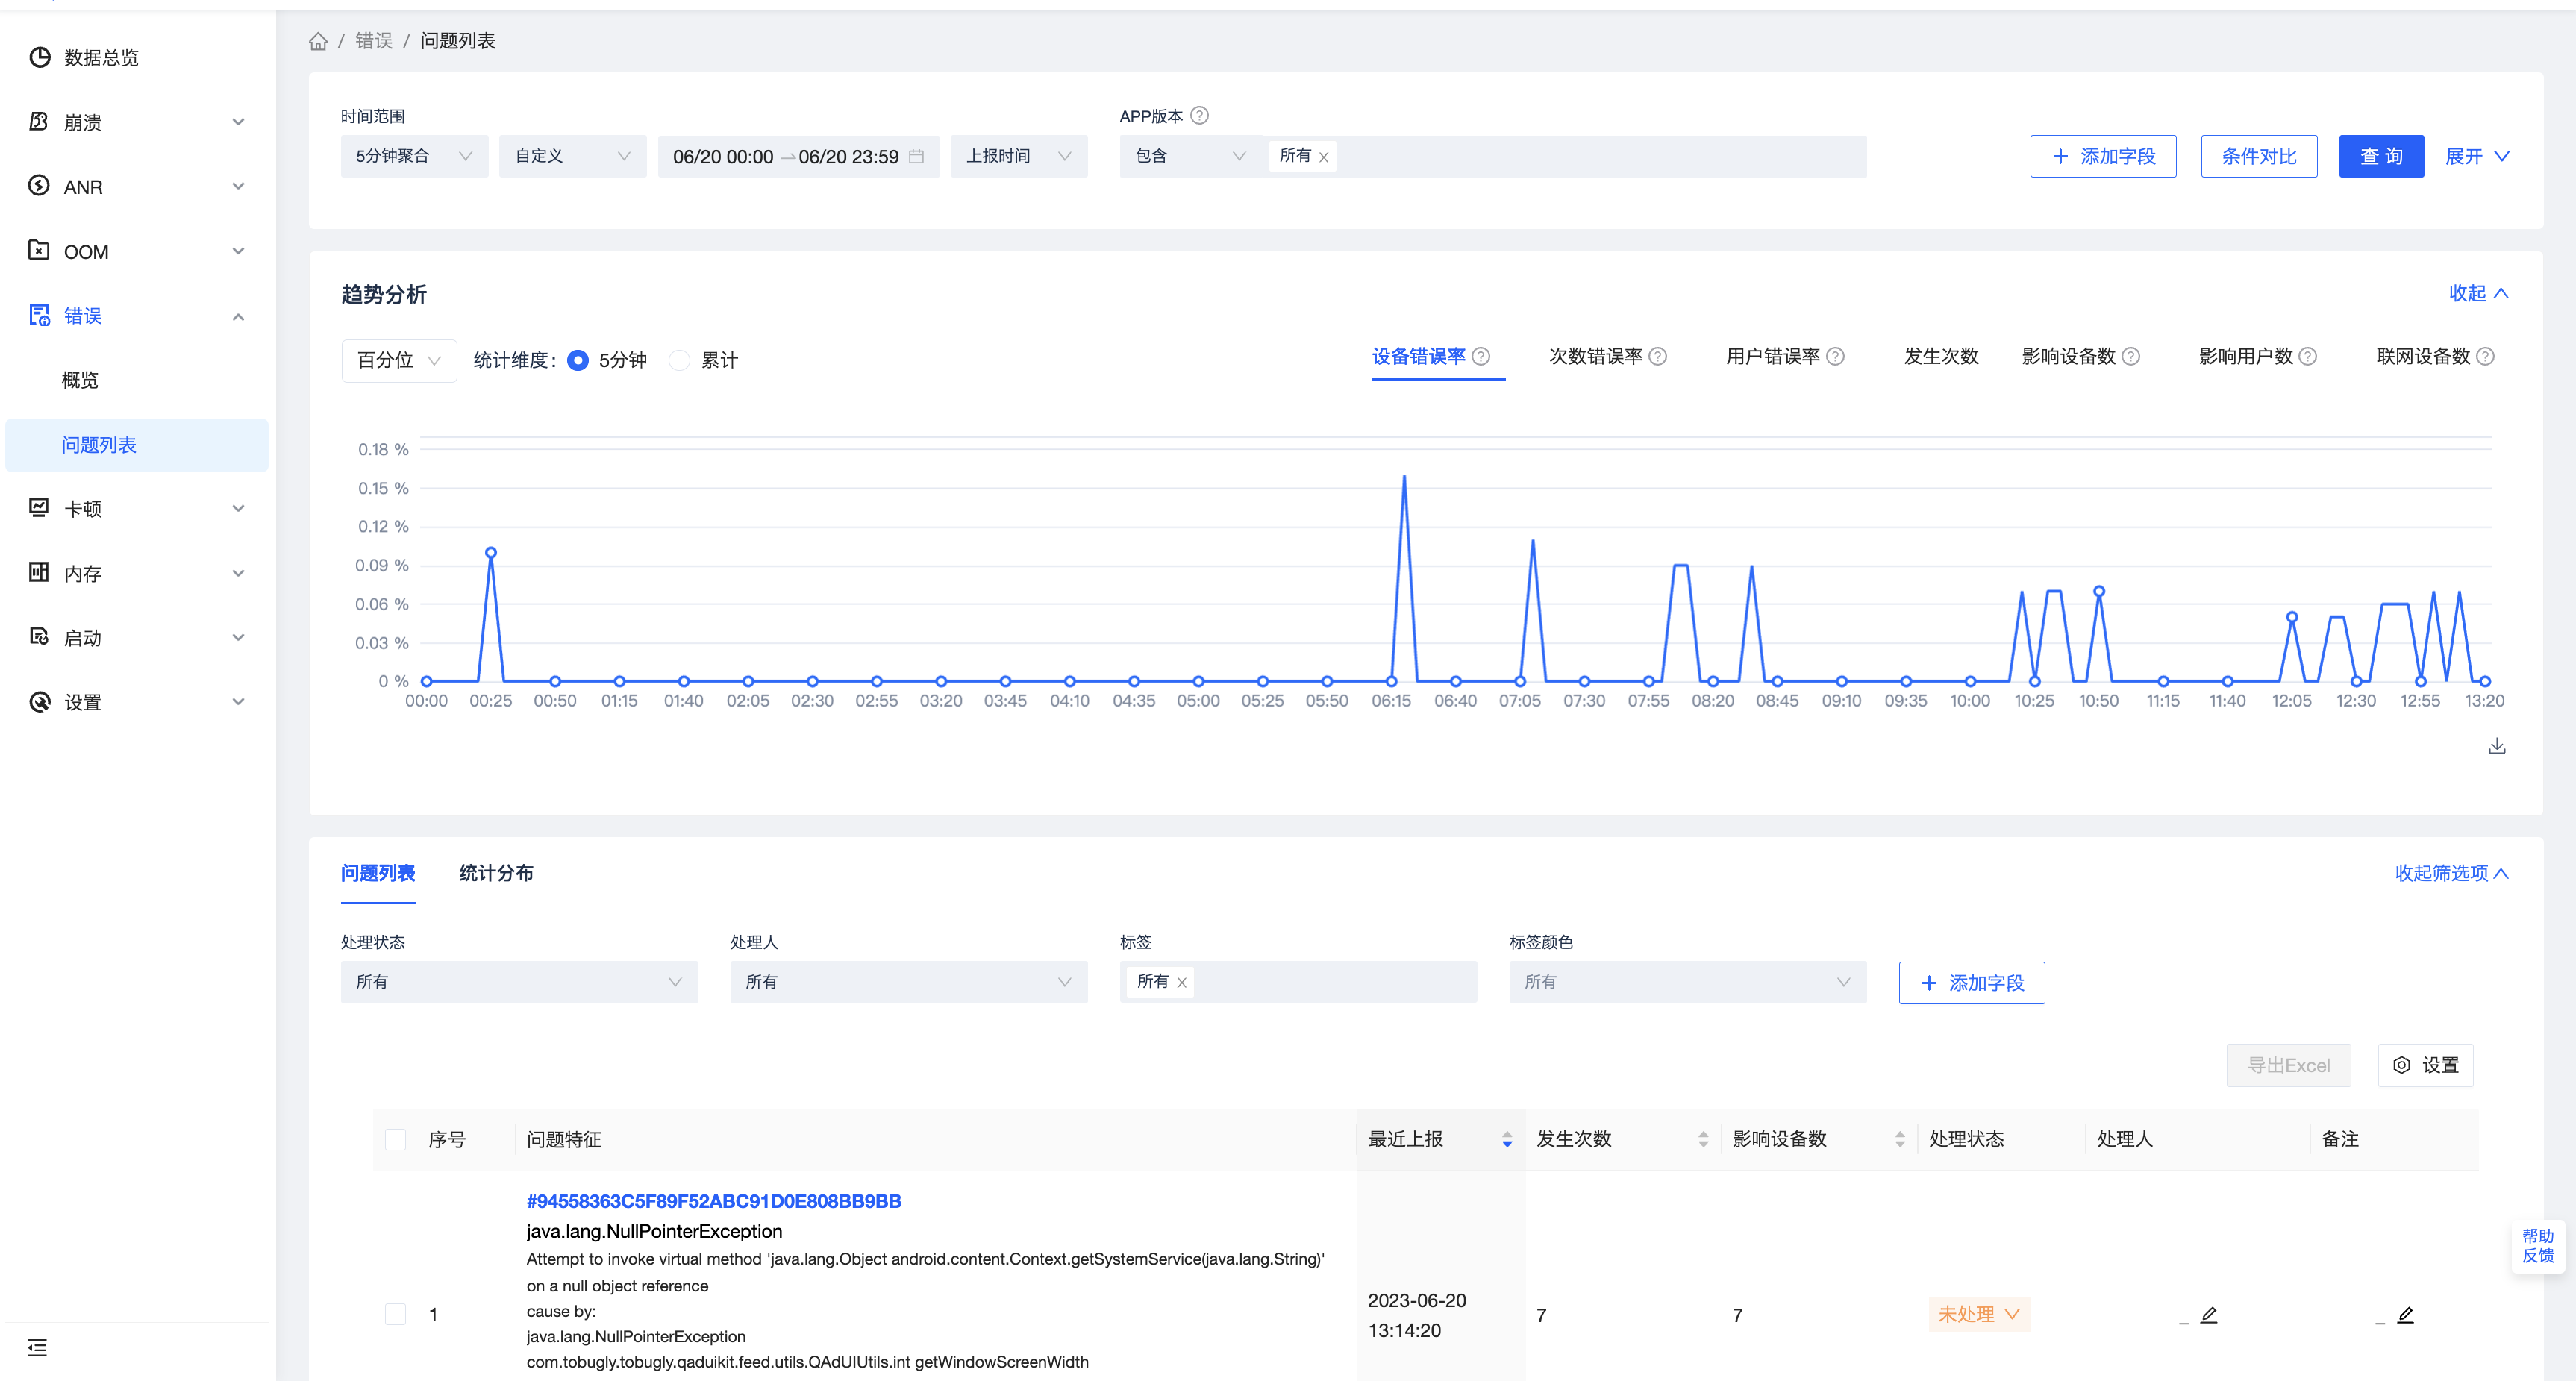Click the 卡顿 lag sidebar icon
The width and height of the screenshot is (2576, 1381).
point(39,508)
